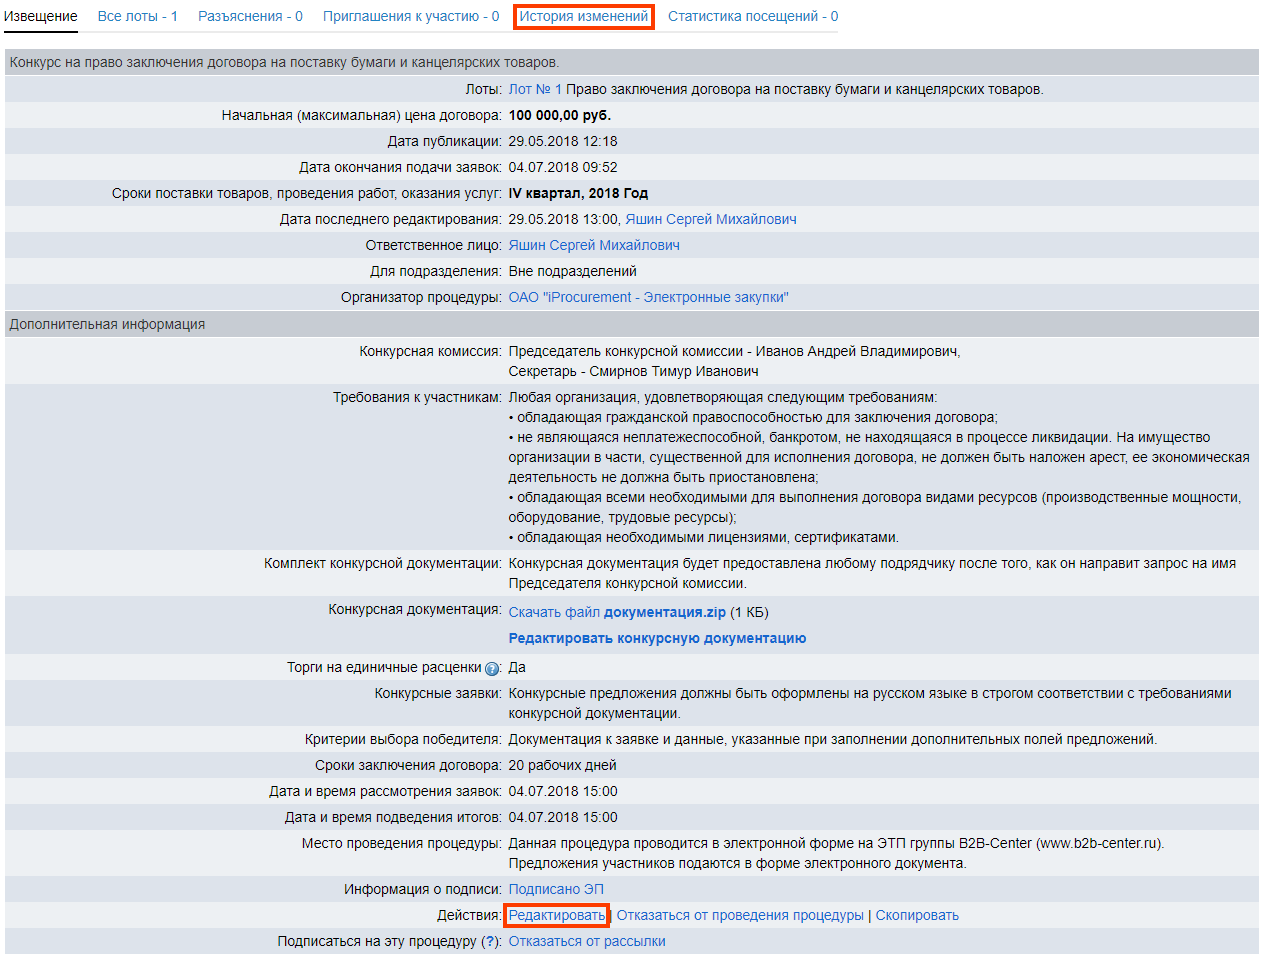Open Яшин Сергей Михайлович as Ответственное лицо
The image size is (1263, 960).
tap(593, 245)
